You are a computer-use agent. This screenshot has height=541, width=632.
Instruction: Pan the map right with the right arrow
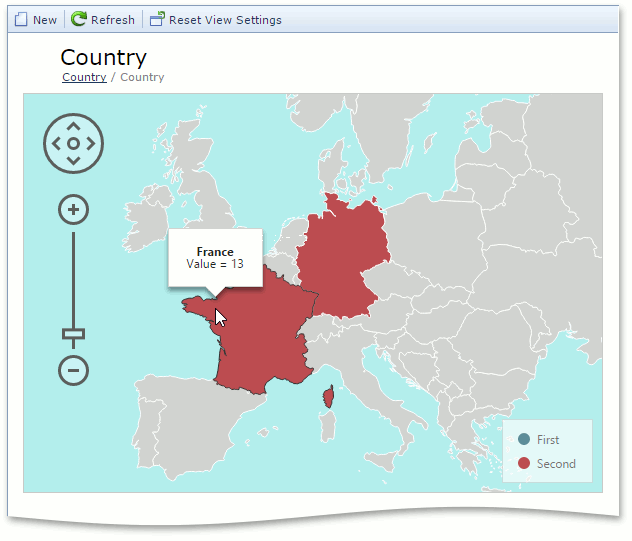pos(91,144)
